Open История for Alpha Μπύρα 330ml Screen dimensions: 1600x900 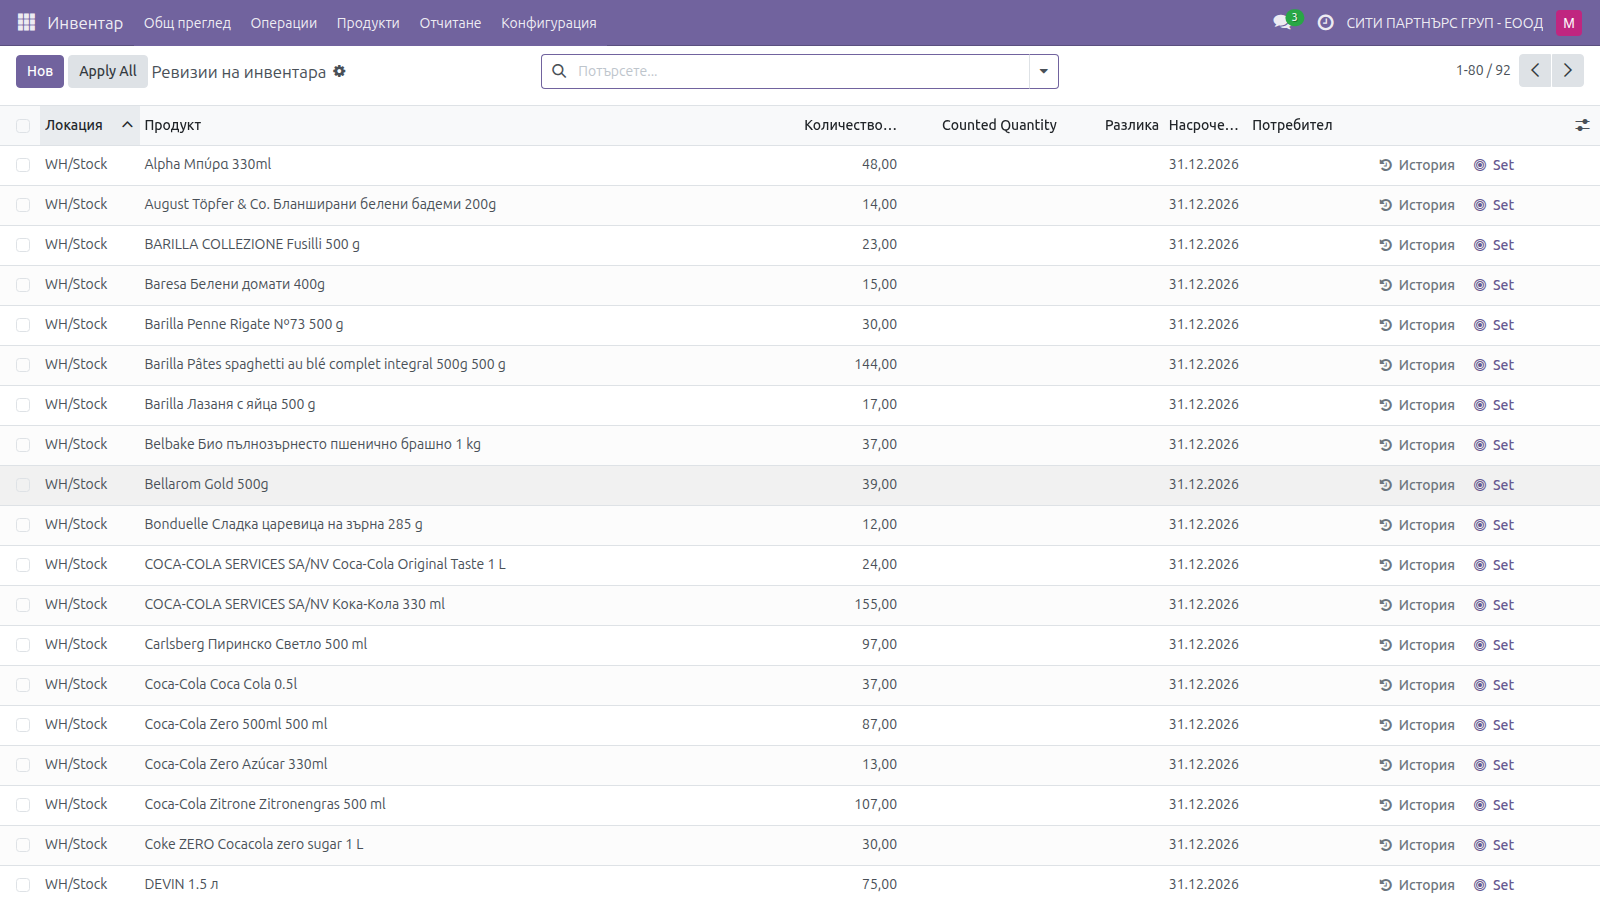pyautogui.click(x=1417, y=165)
